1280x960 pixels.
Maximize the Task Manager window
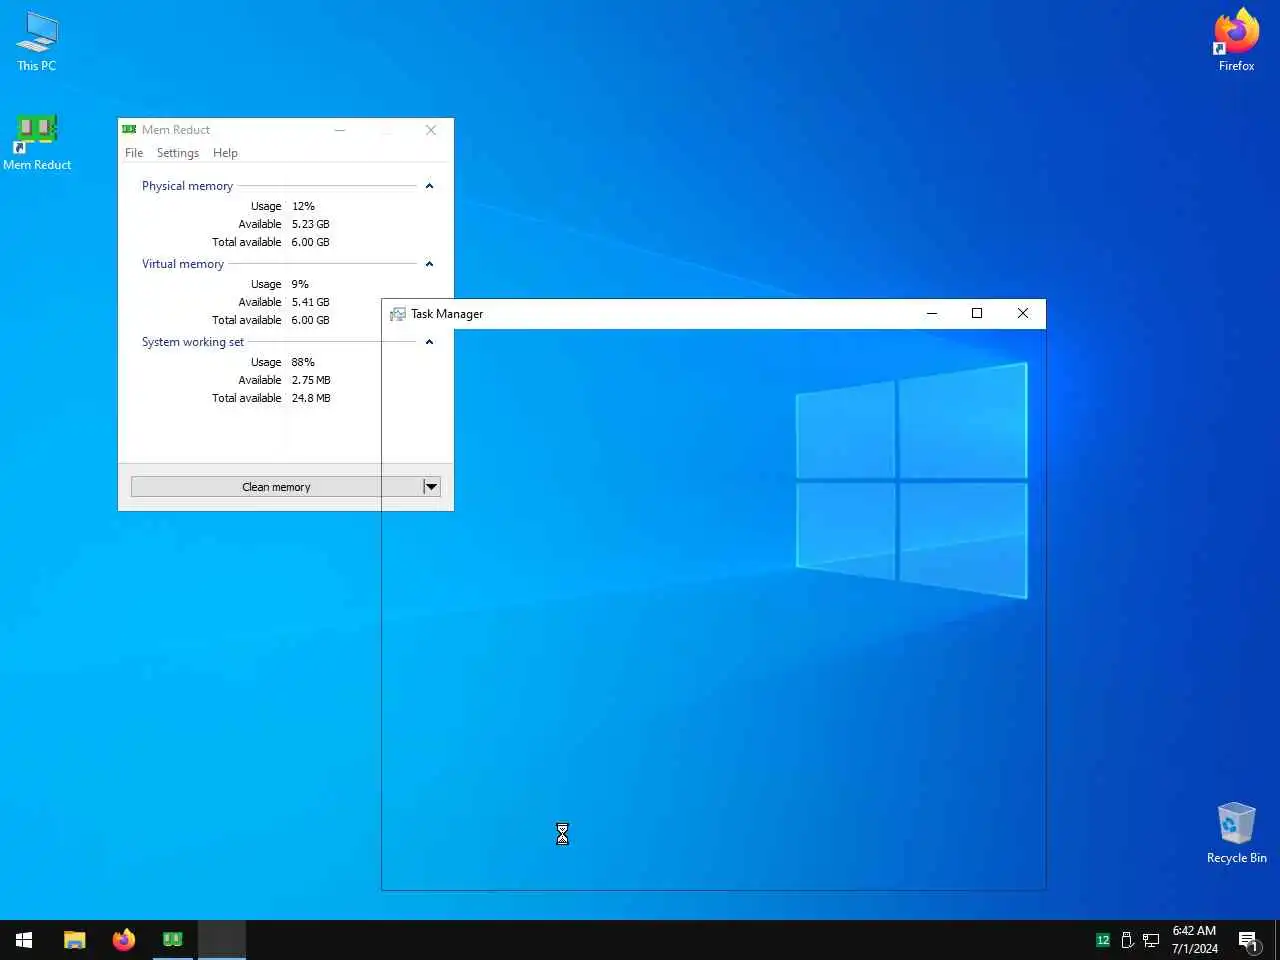977,313
